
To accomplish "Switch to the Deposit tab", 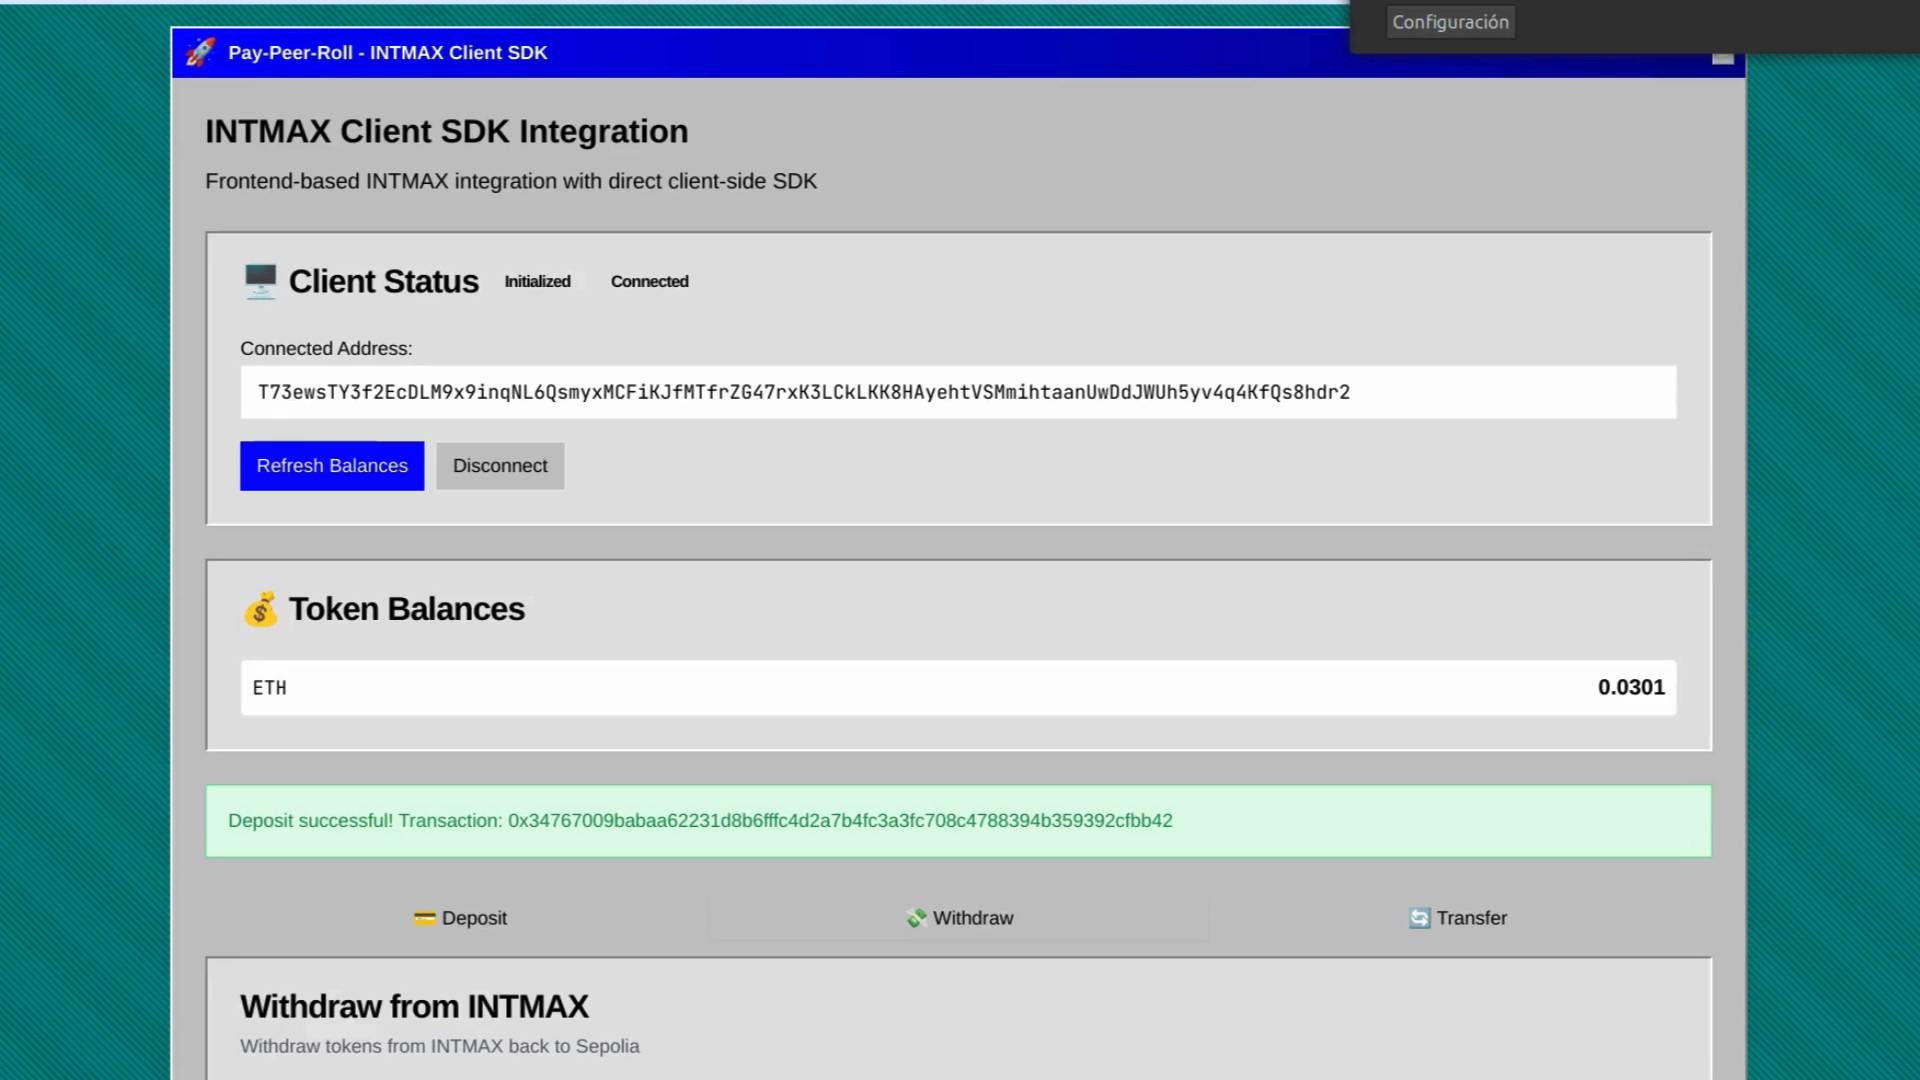I will click(459, 918).
